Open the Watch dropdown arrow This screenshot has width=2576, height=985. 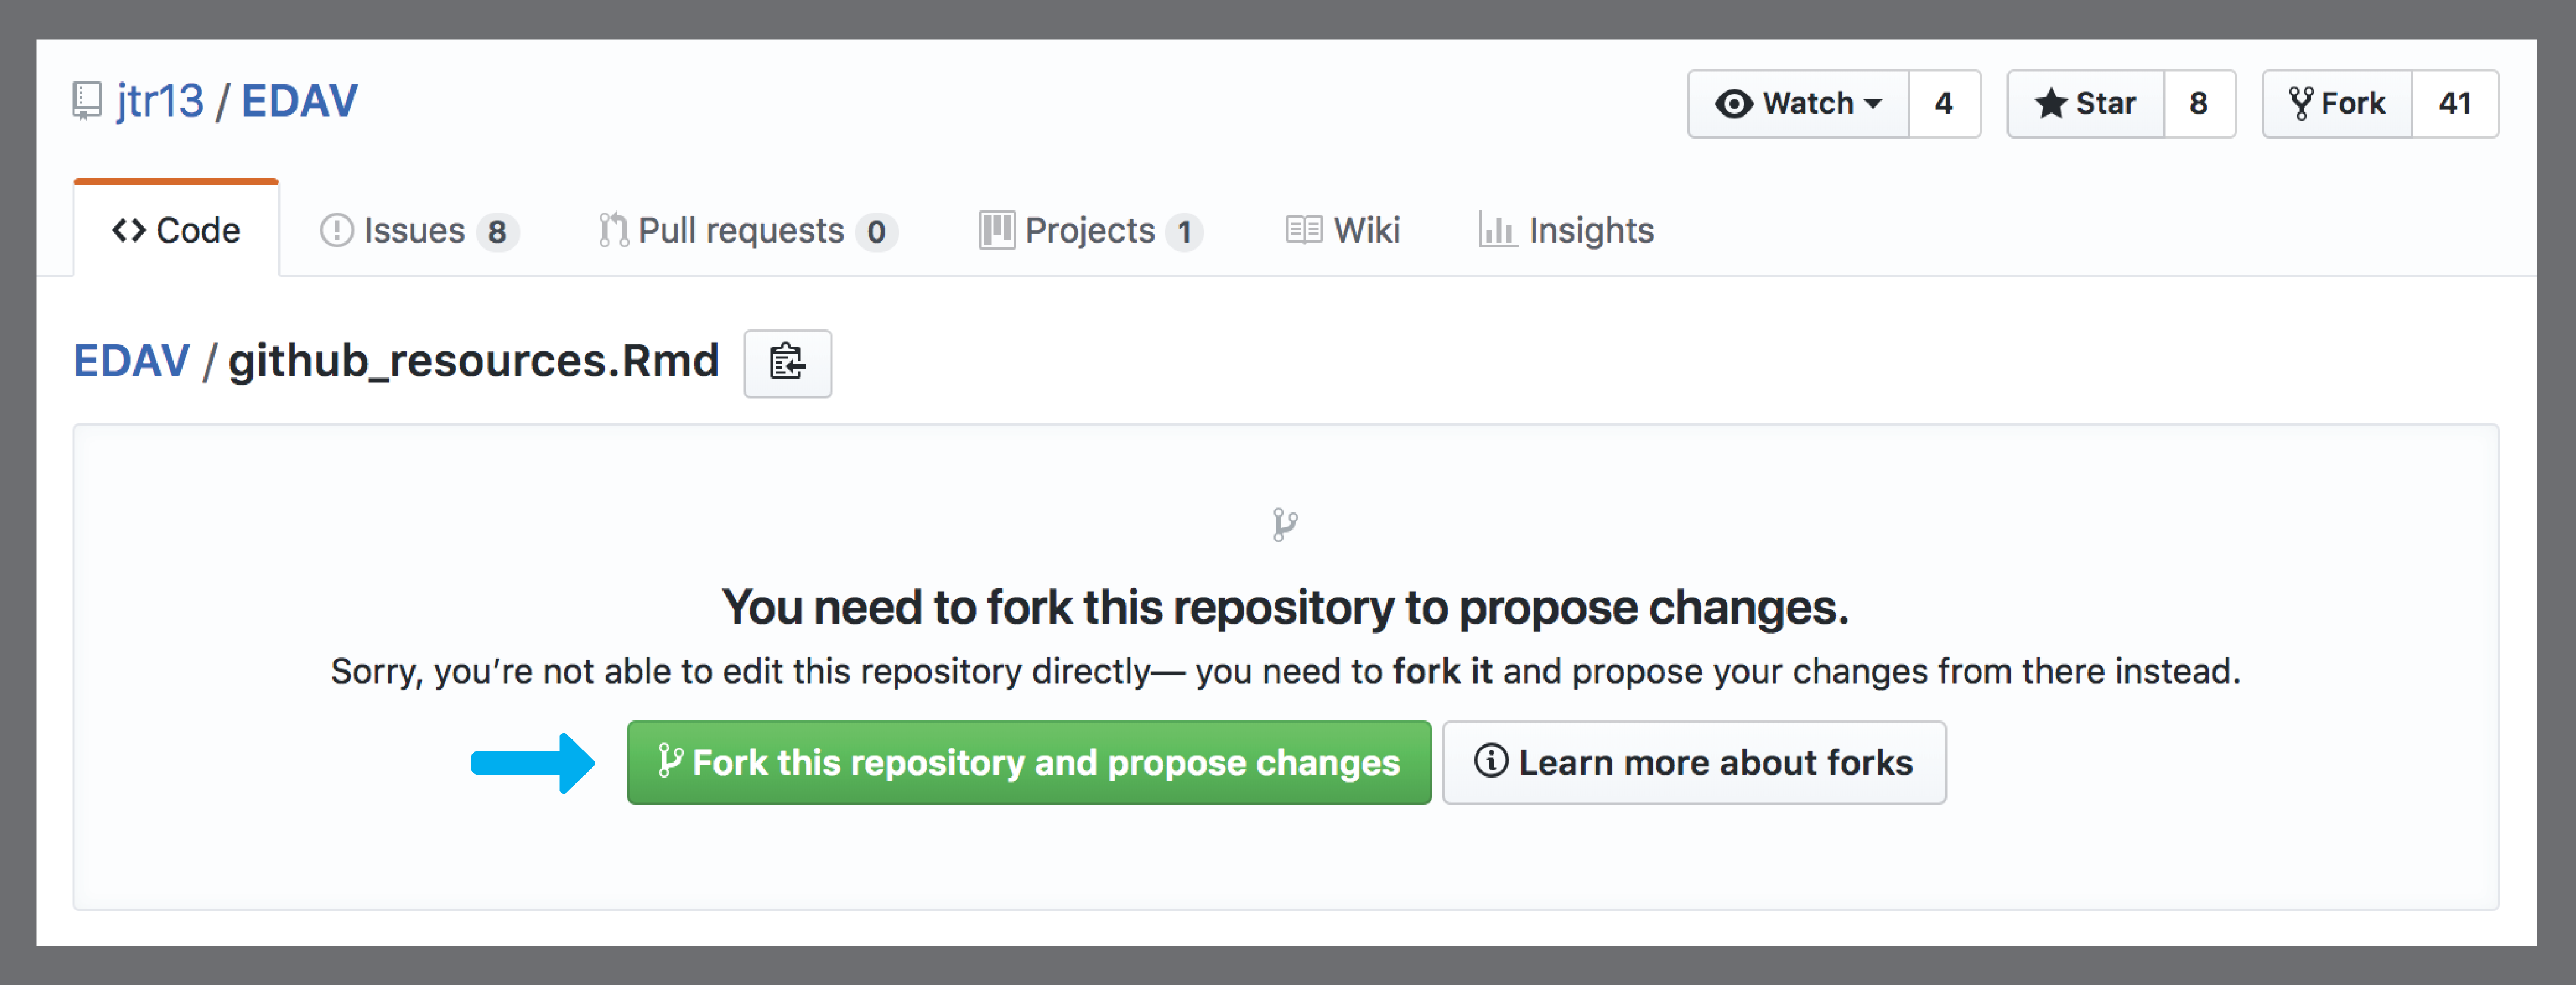1873,104
